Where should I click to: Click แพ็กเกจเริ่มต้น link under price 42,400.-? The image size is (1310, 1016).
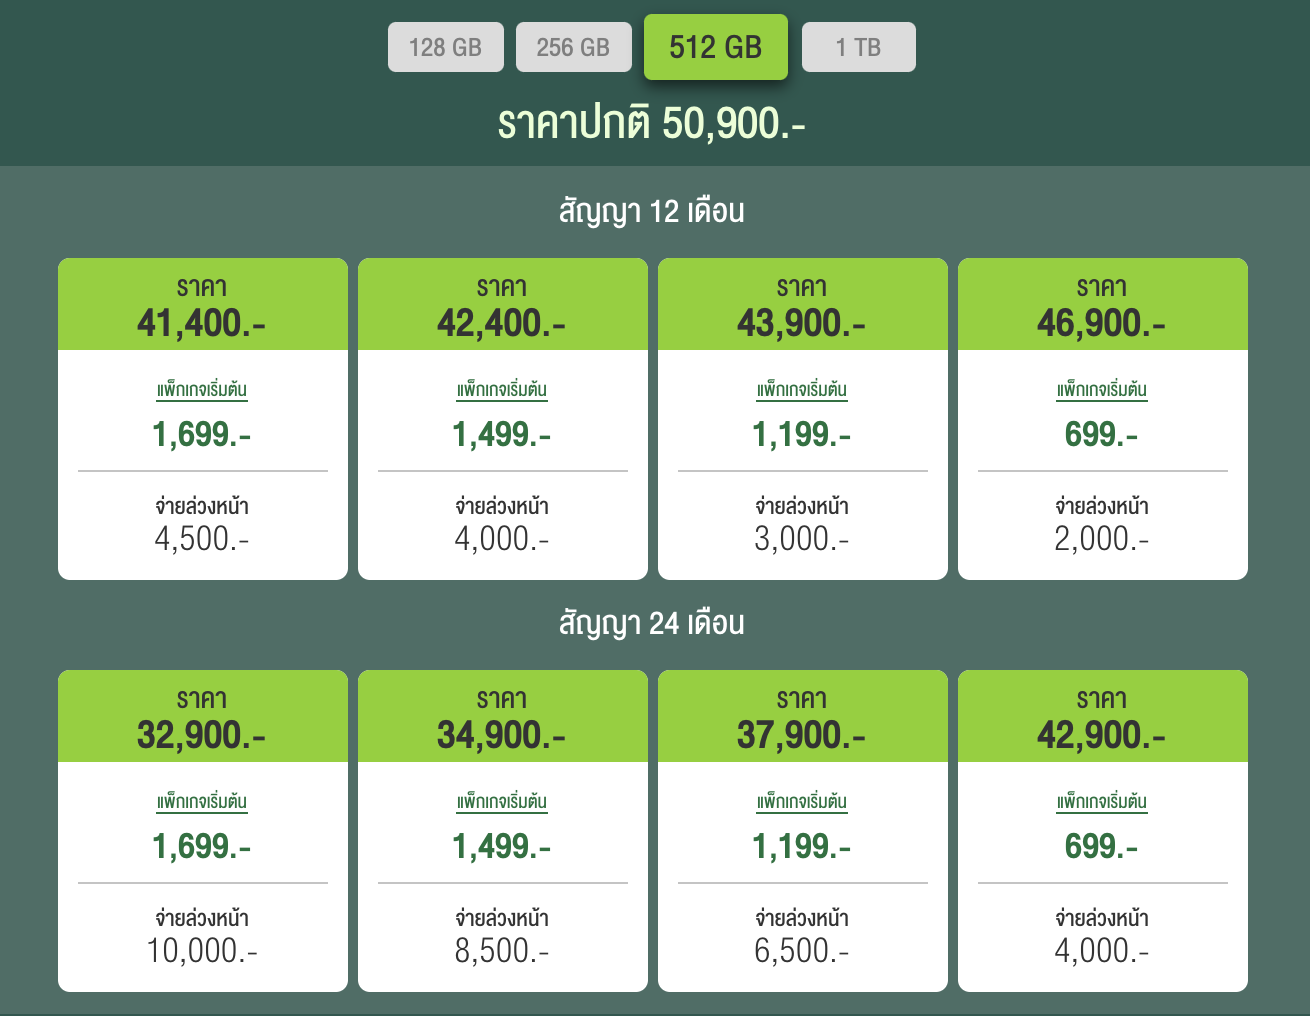click(x=502, y=390)
